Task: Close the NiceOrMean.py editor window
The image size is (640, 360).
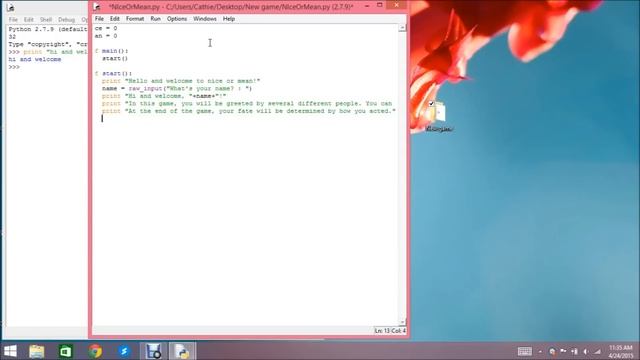Action: (396, 5)
